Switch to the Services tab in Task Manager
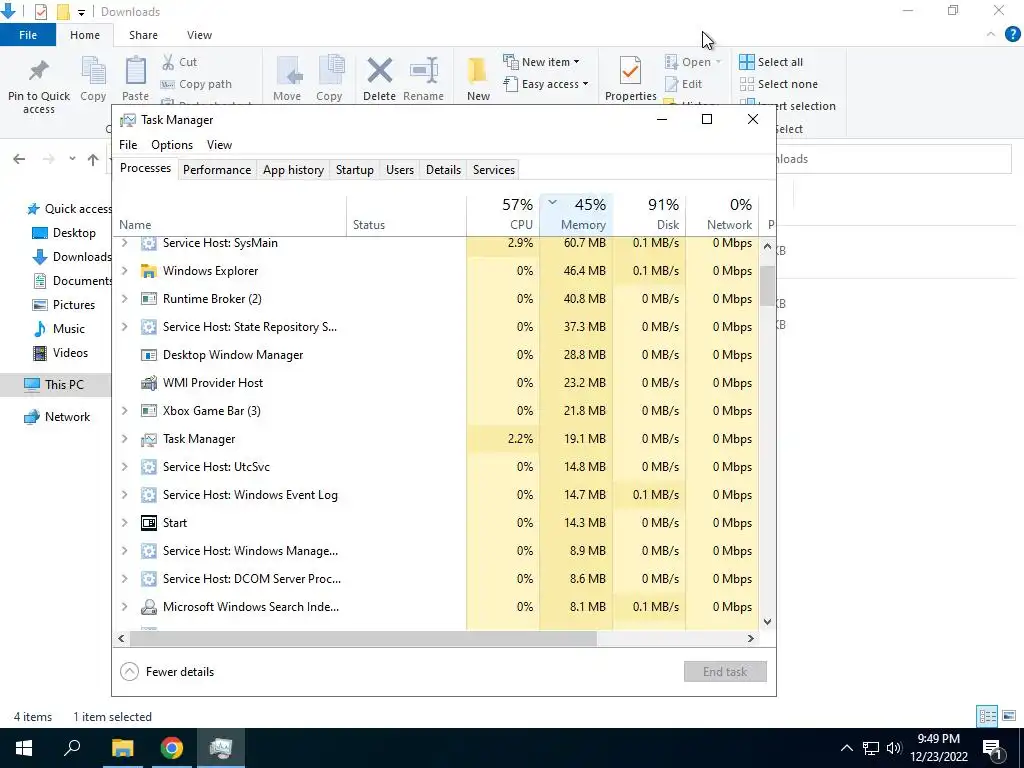The image size is (1024, 768). (494, 170)
